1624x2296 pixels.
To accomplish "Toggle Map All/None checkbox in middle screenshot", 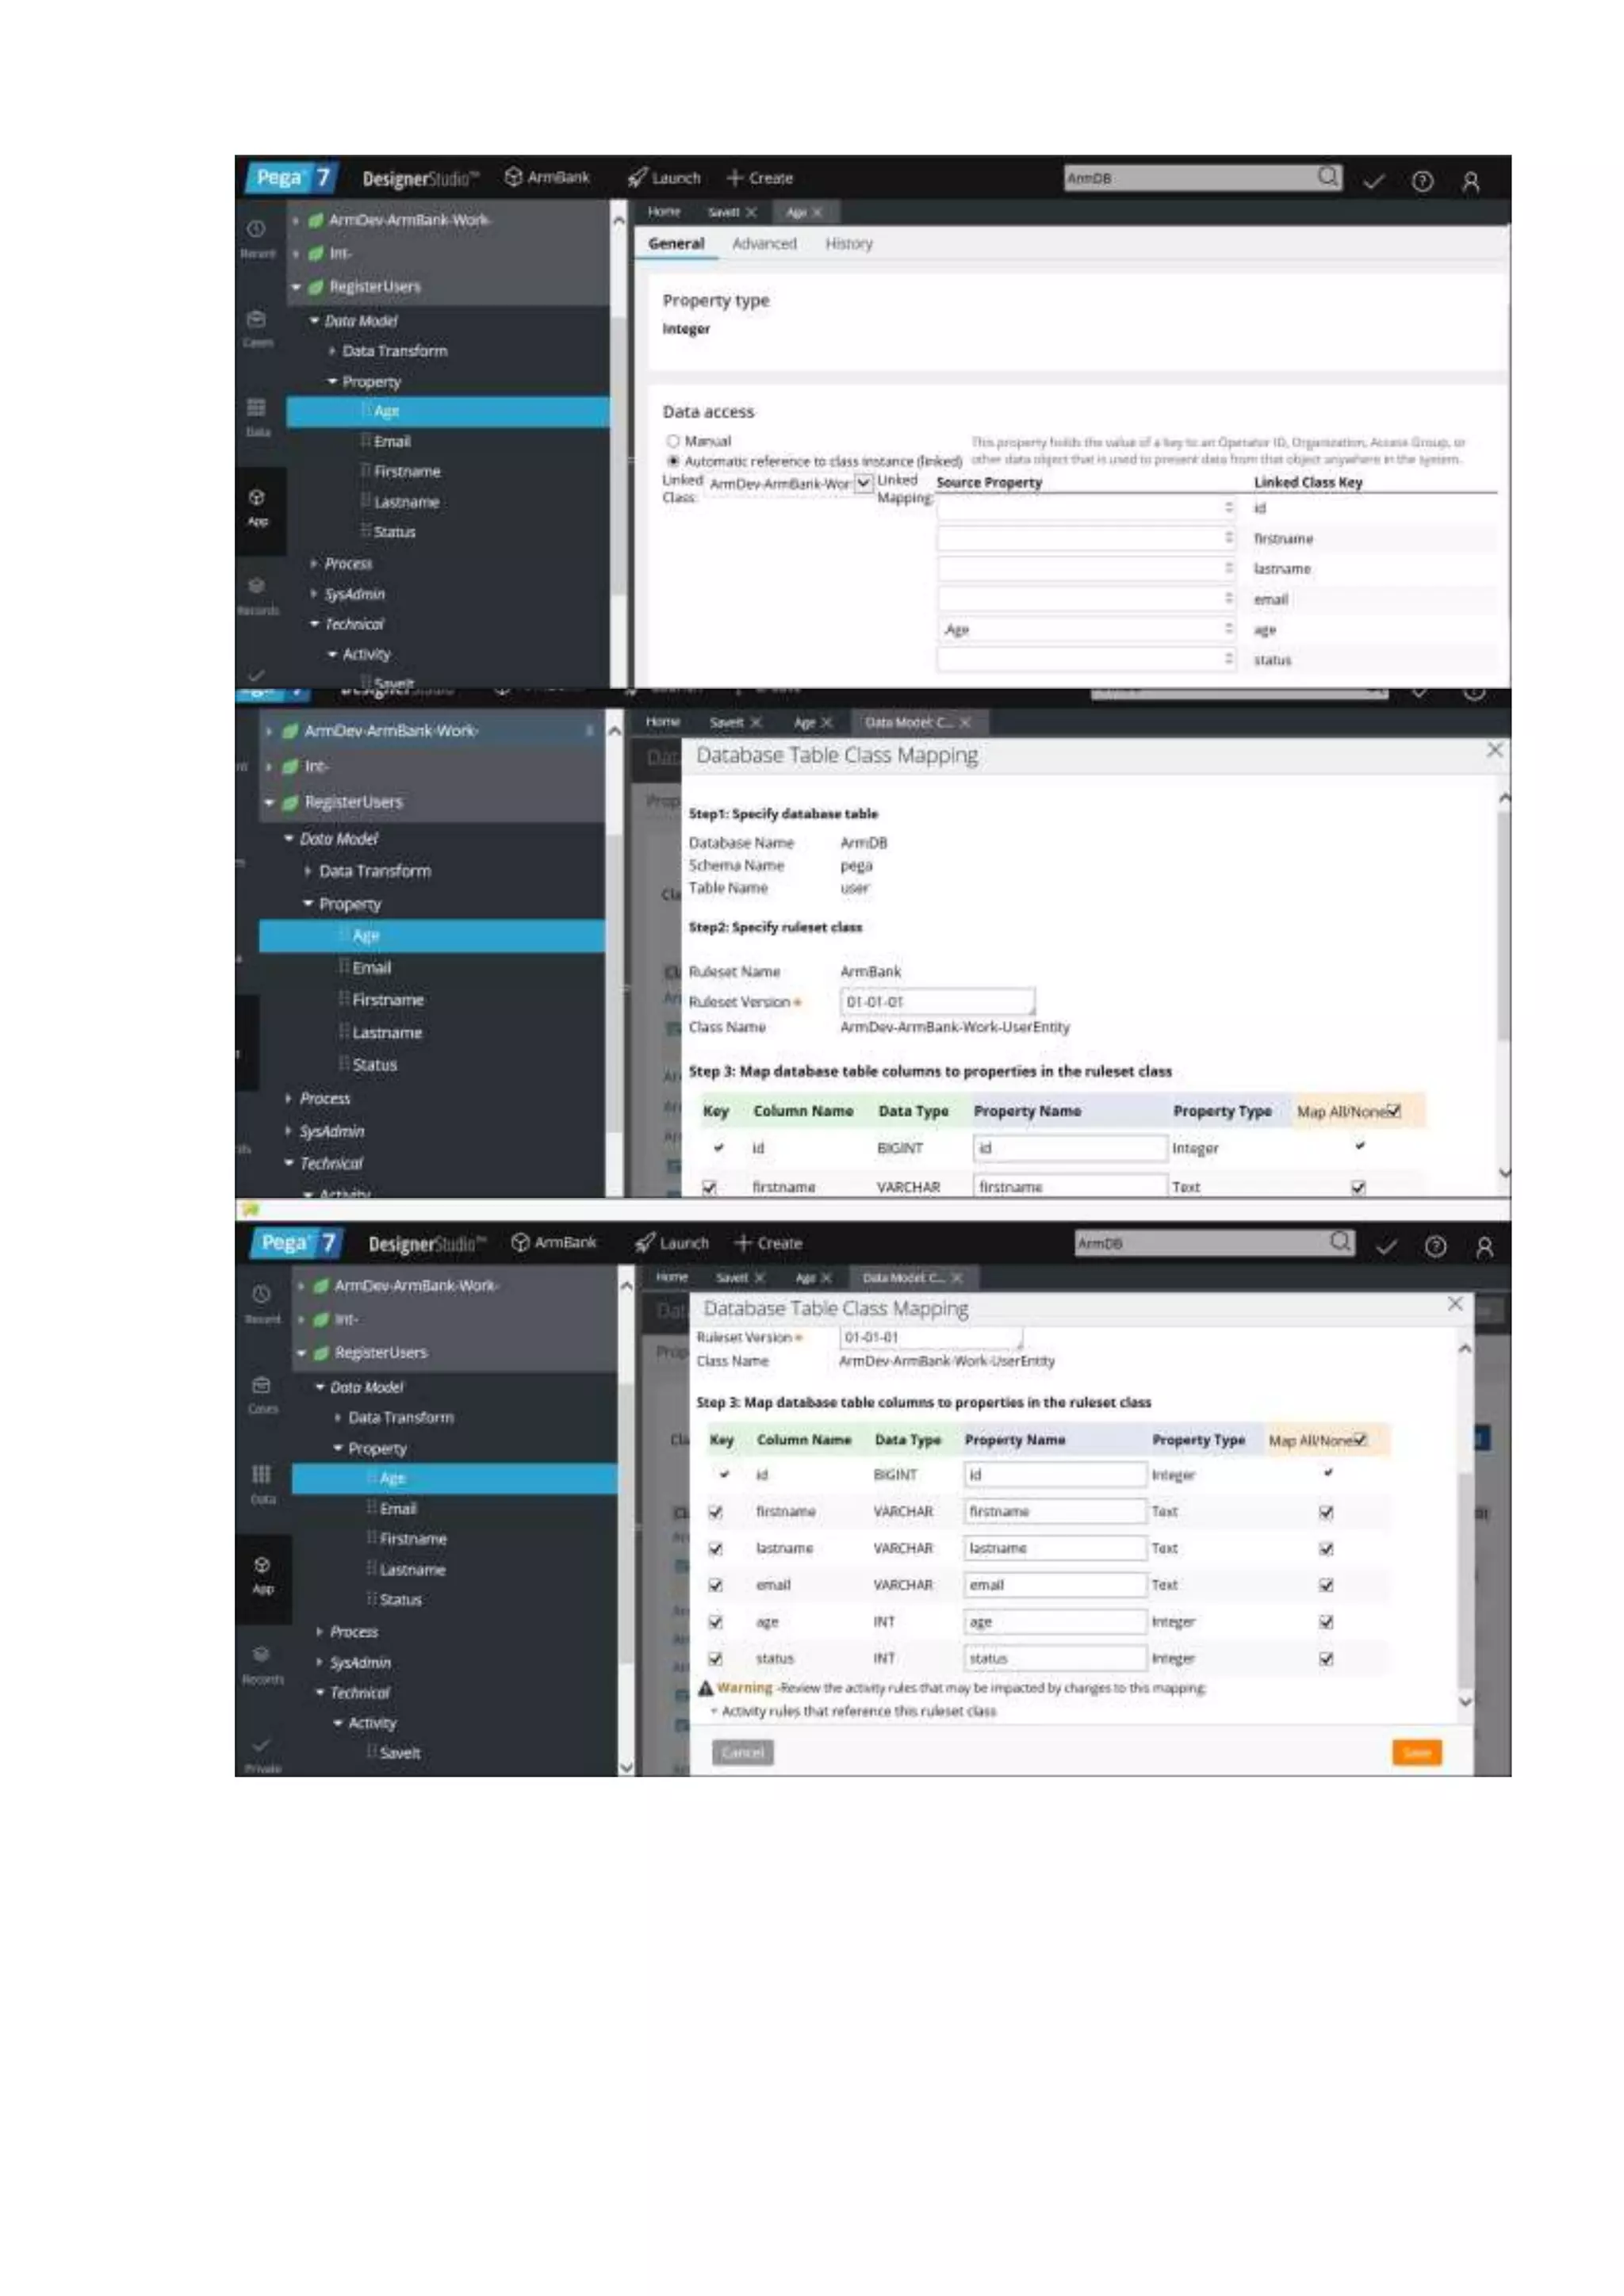I will pyautogui.click(x=1394, y=1111).
